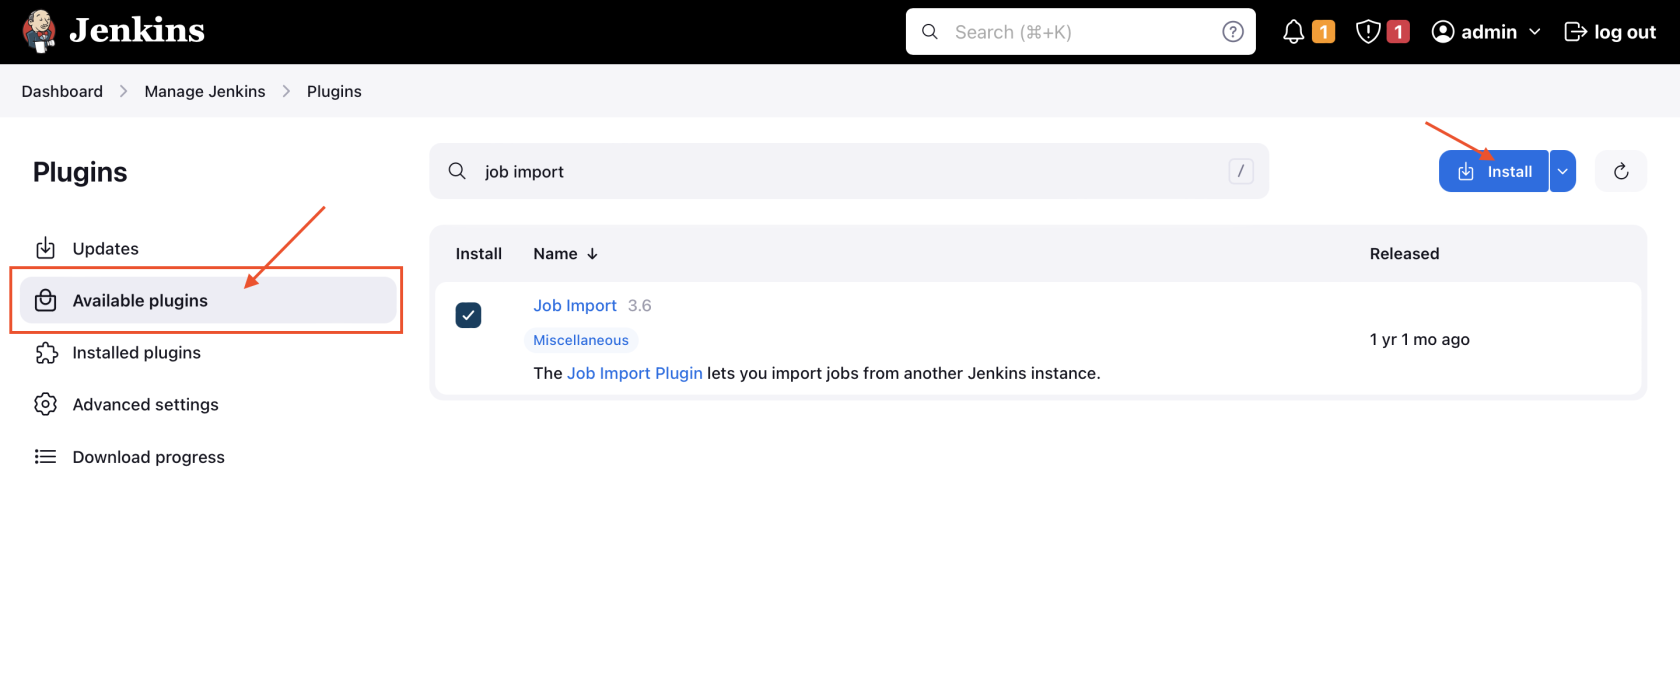Click the search help question mark icon
Viewport: 1680px width, 683px height.
pos(1233,32)
